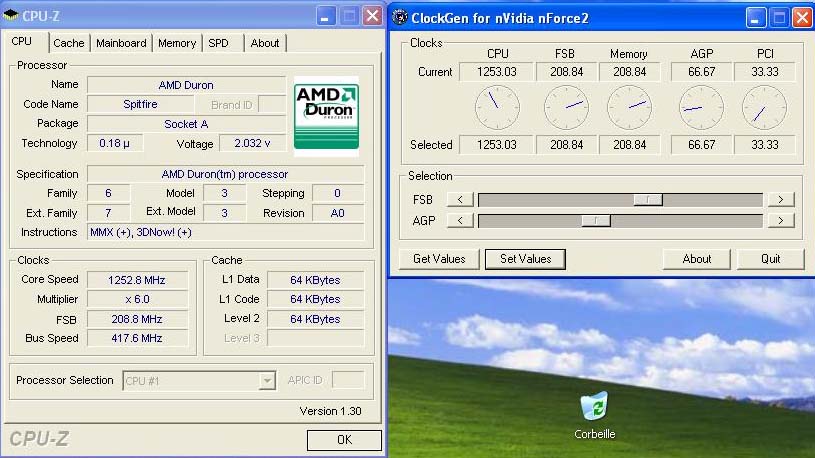
Task: Open the About tab in CPU-Z
Action: [265, 43]
